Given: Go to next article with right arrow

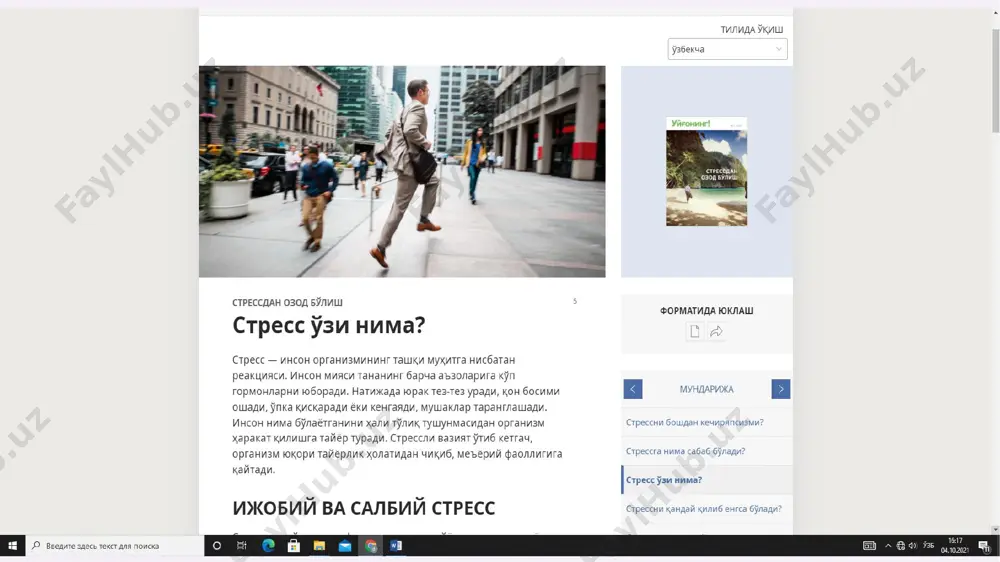Looking at the screenshot, I should point(781,389).
